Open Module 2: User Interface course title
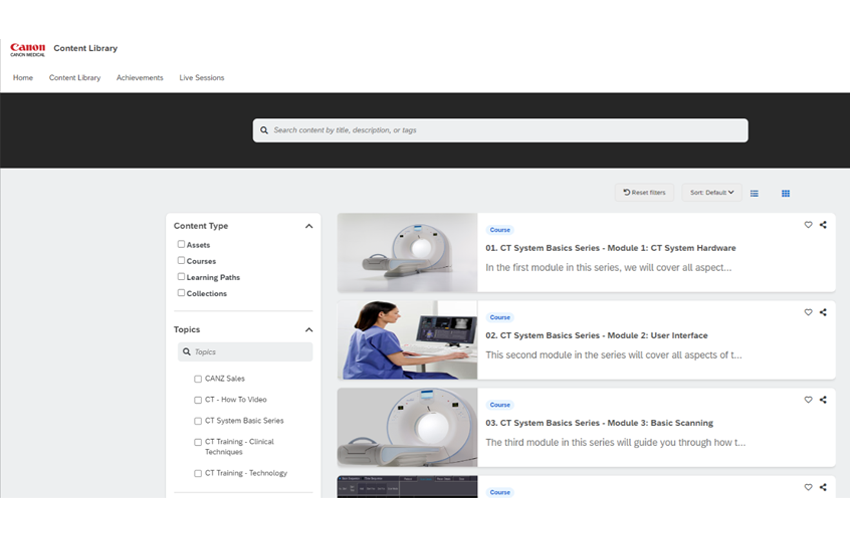This screenshot has width=850, height=560. point(596,336)
